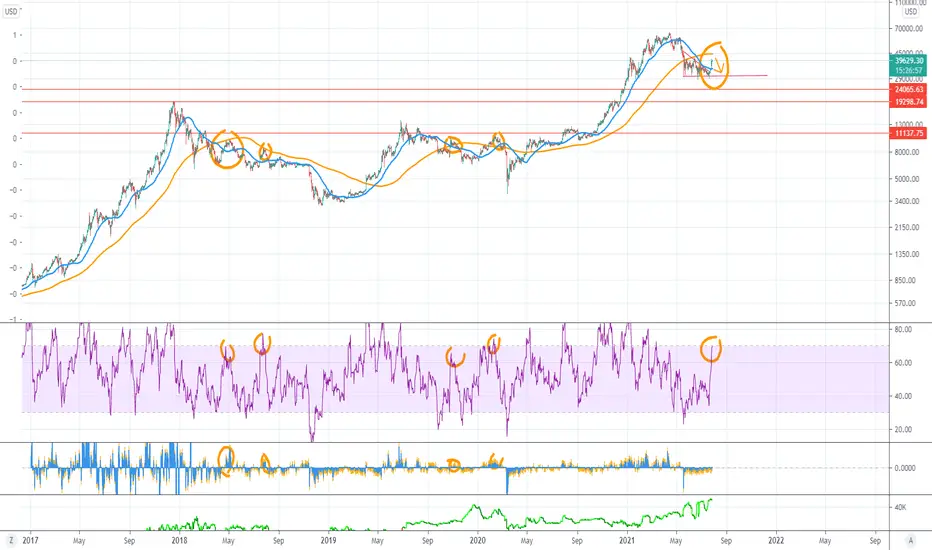Image resolution: width=932 pixels, height=550 pixels.
Task: Click the RSI scale value 40.00
Action: 903,396
